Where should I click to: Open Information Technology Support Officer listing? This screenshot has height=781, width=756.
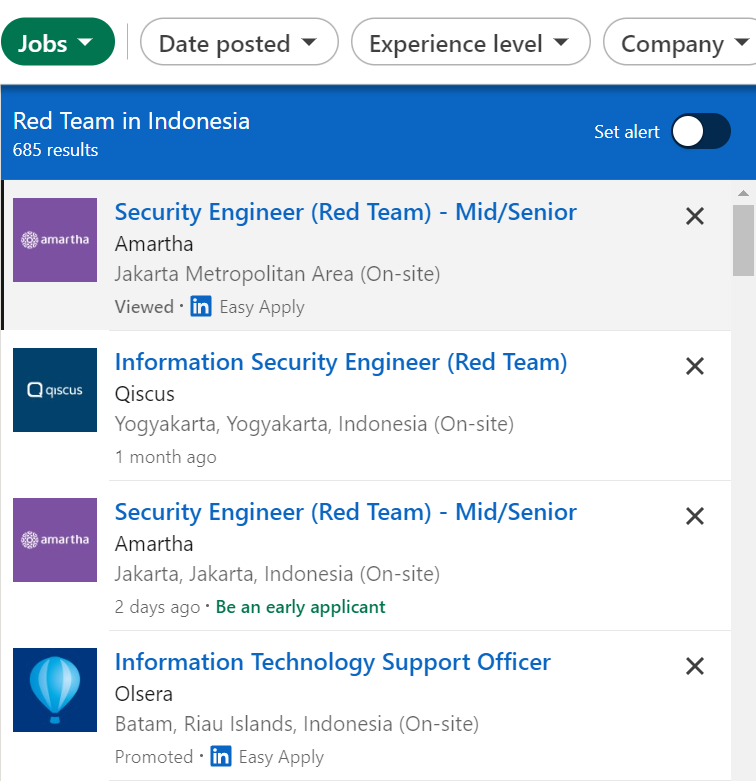click(x=333, y=662)
